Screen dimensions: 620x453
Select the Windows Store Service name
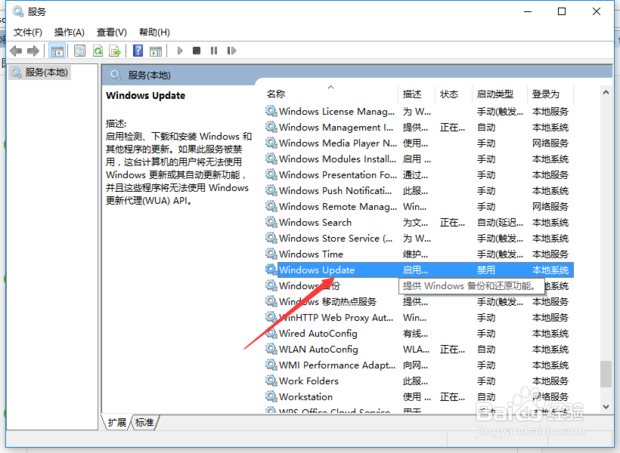(x=336, y=238)
